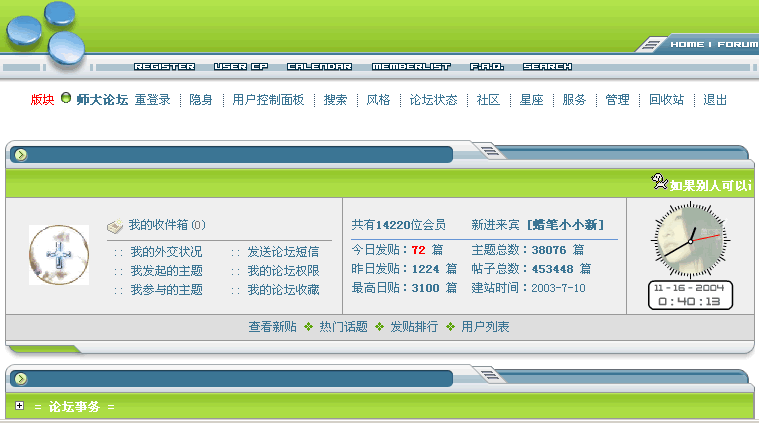The width and height of the screenshot is (759, 423).
Task: Click the striped page icon beside HOME
Action: tap(652, 45)
